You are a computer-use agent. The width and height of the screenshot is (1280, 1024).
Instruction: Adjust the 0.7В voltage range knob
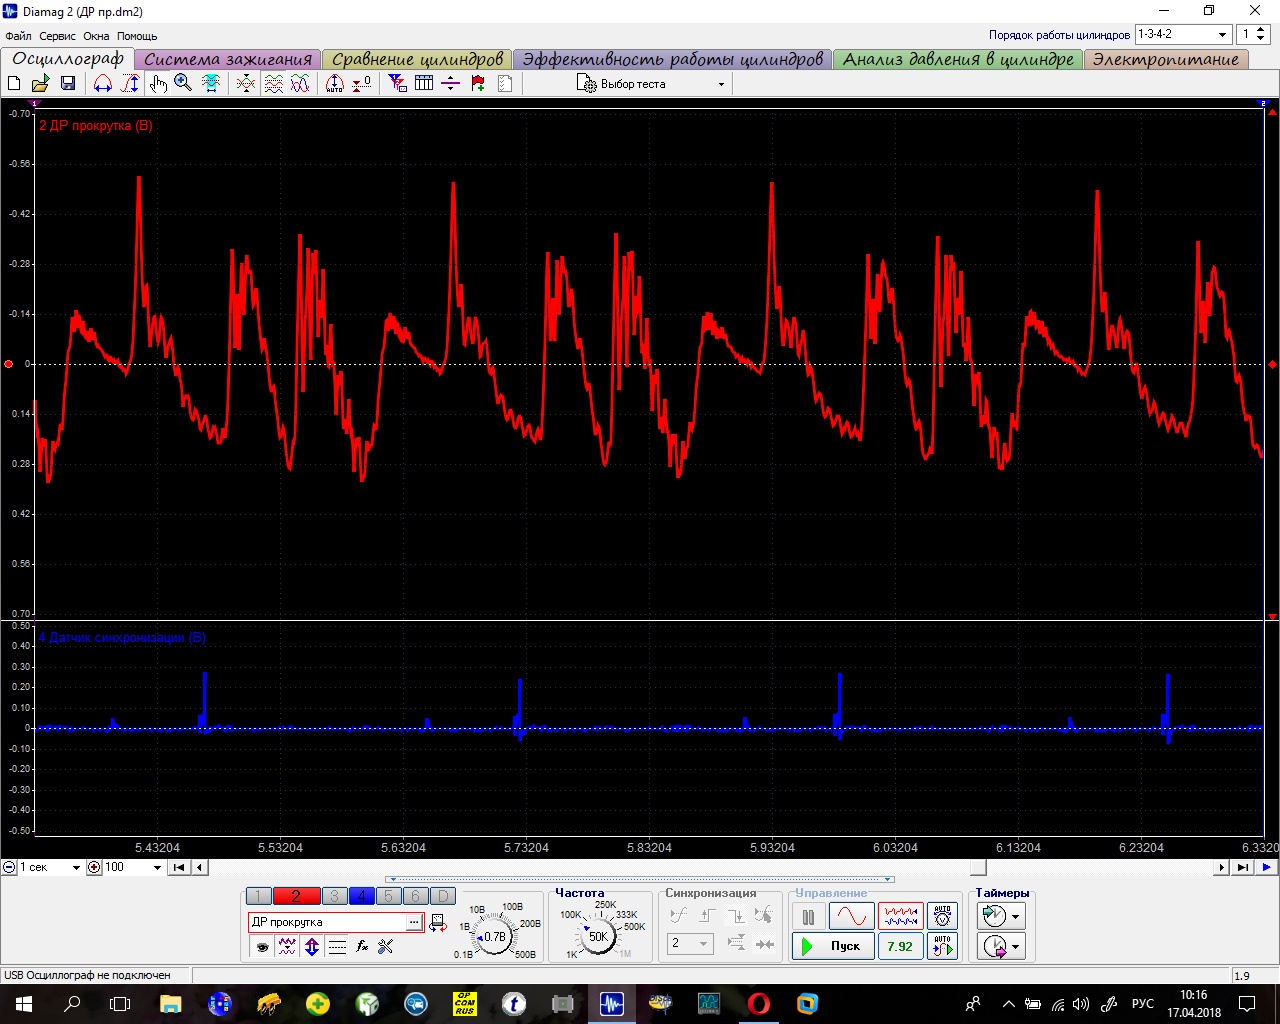point(495,937)
